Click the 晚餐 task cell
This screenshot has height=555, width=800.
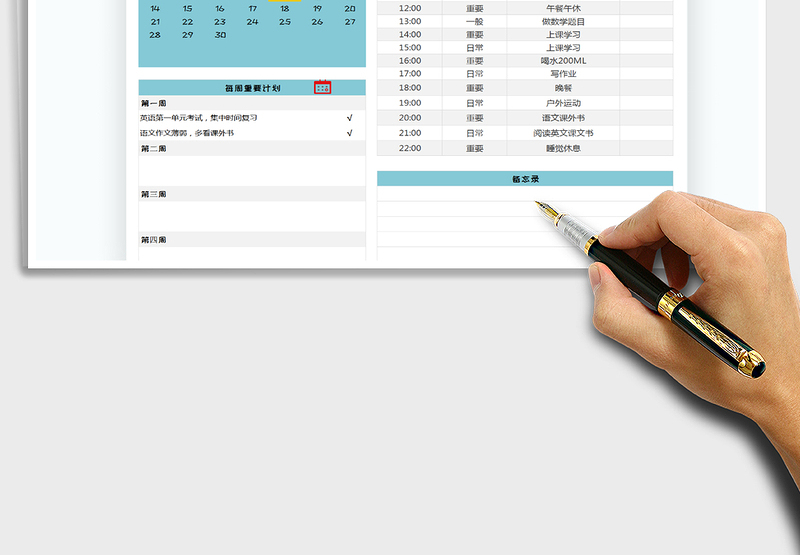(x=563, y=88)
